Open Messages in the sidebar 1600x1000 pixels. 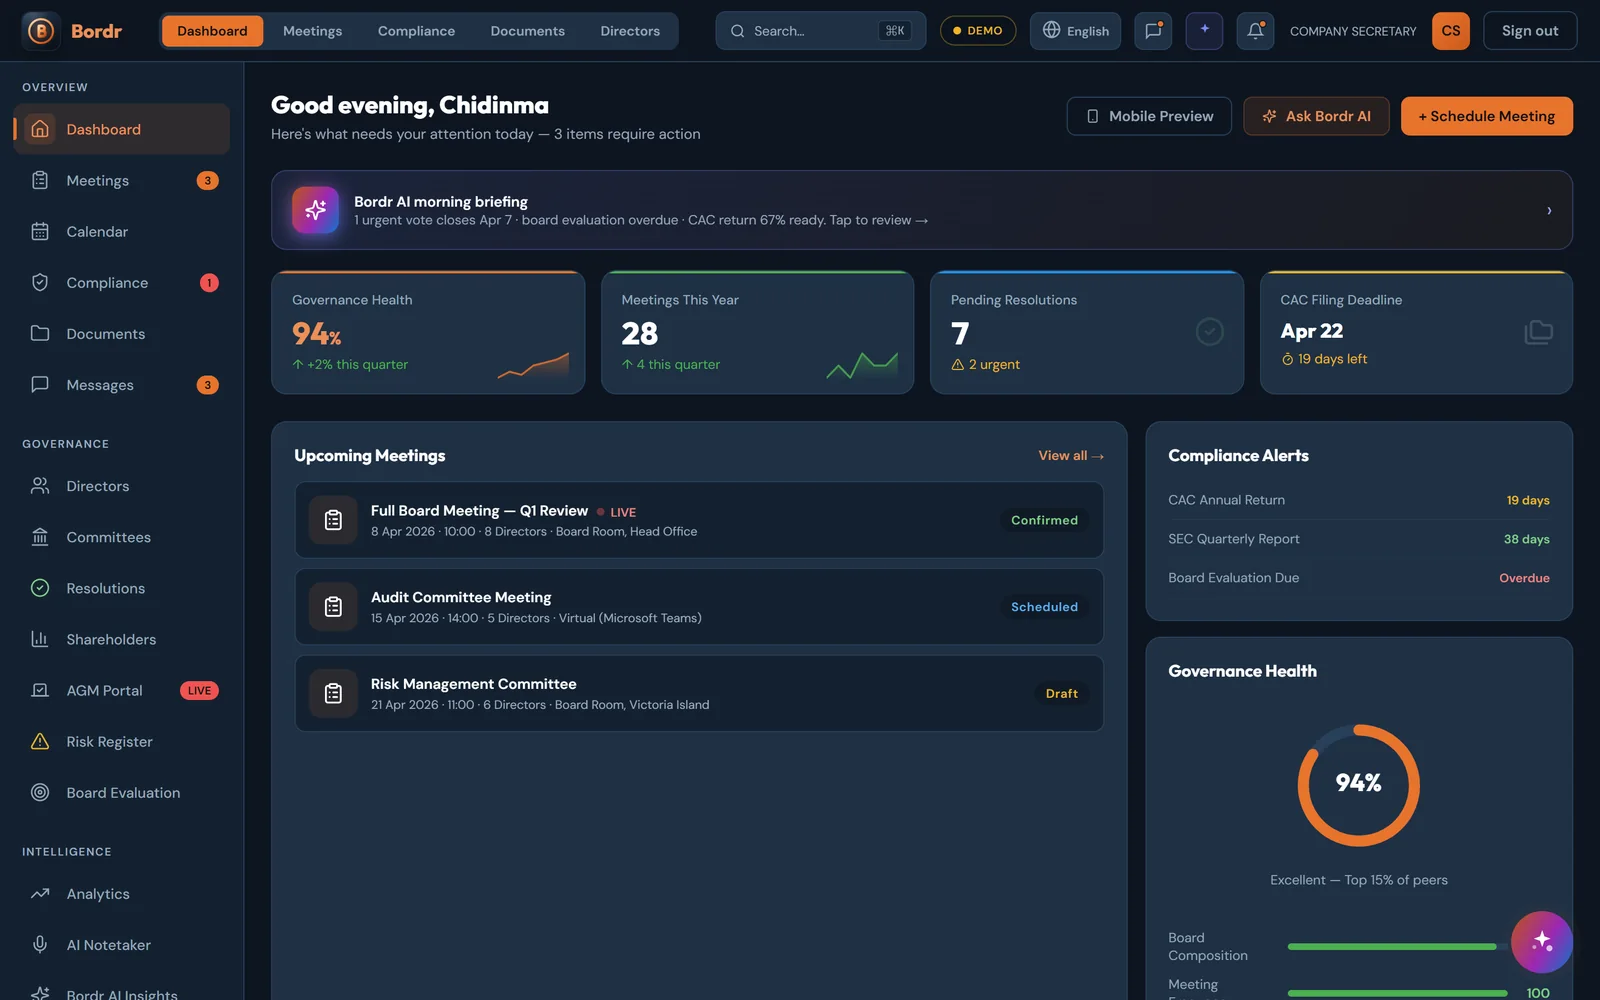[121, 385]
